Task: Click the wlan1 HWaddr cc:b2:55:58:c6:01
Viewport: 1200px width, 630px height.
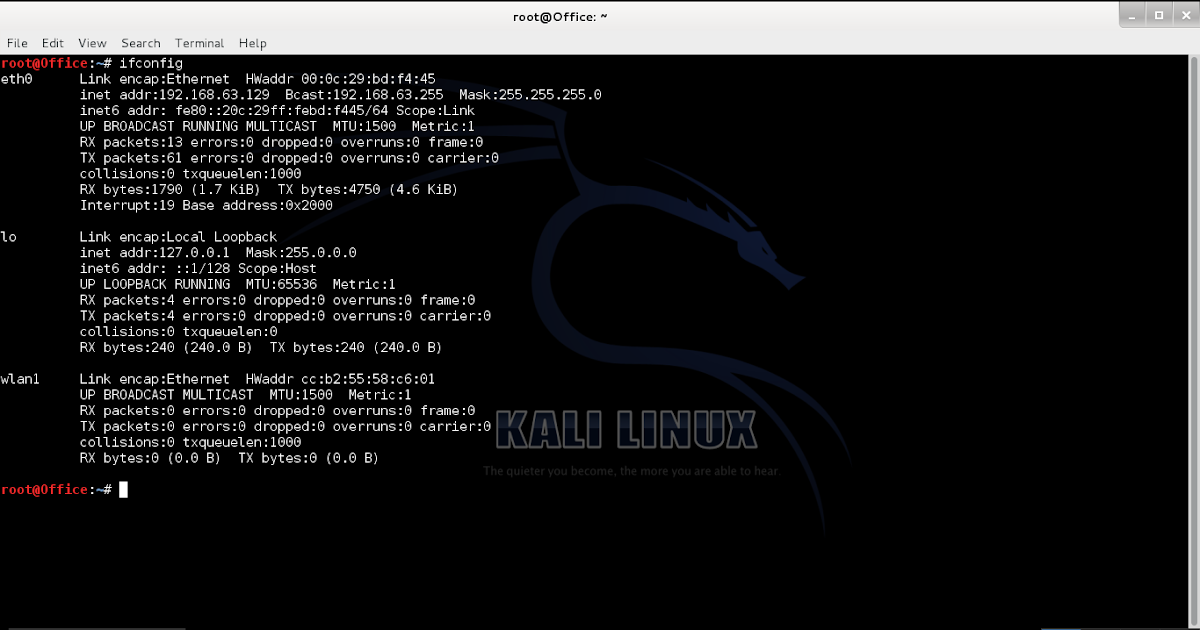Action: (x=341, y=379)
